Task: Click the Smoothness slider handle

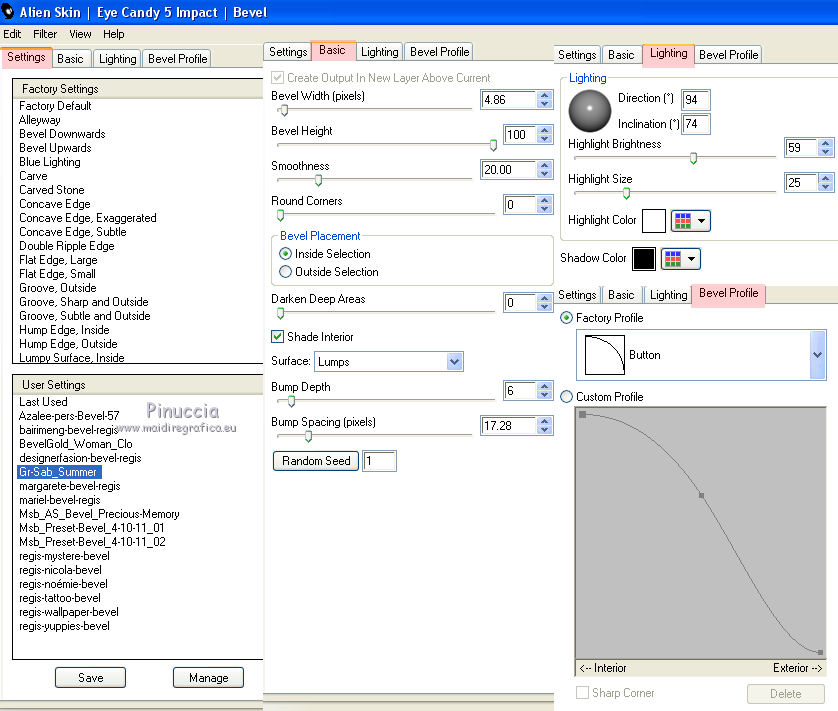Action: click(318, 180)
